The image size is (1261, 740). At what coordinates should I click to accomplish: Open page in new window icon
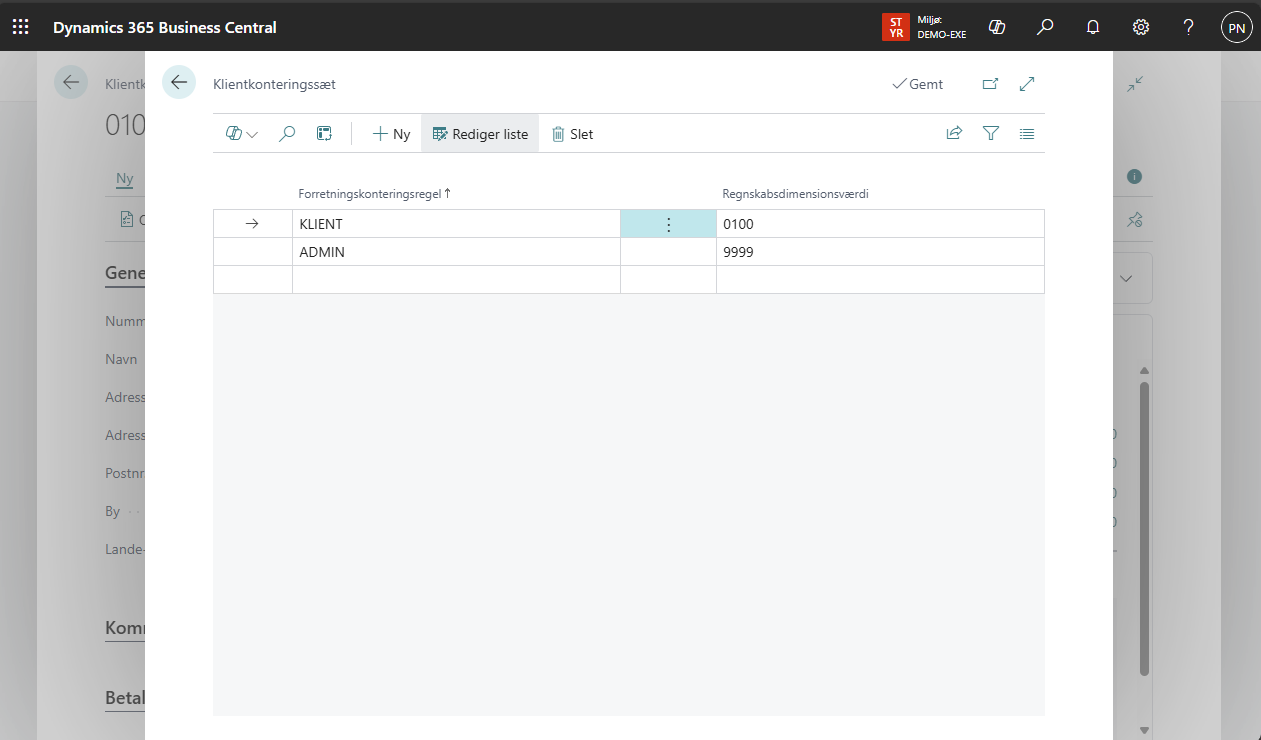(990, 84)
